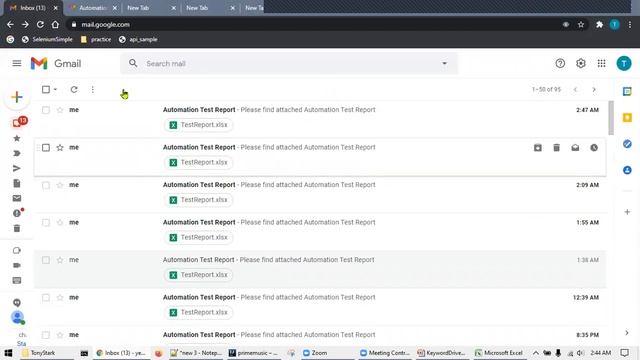Select checkbox of 1:38 AM email
Image resolution: width=640 pixels, height=360 pixels.
(46, 260)
